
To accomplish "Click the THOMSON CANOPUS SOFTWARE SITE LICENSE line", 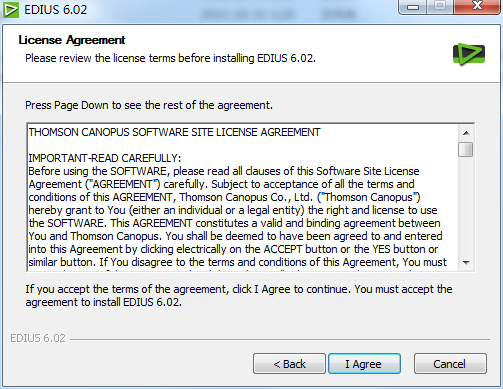I will [174, 132].
